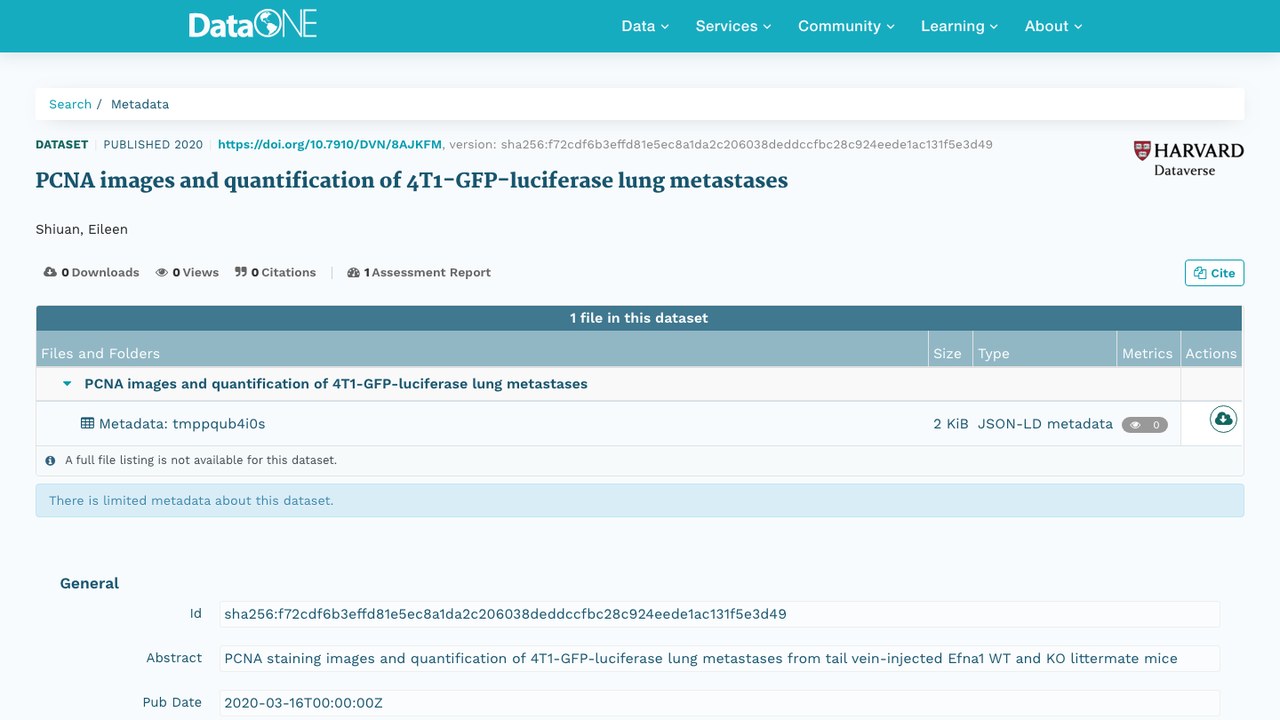Click the '1 file in this dataset' header

639,318
